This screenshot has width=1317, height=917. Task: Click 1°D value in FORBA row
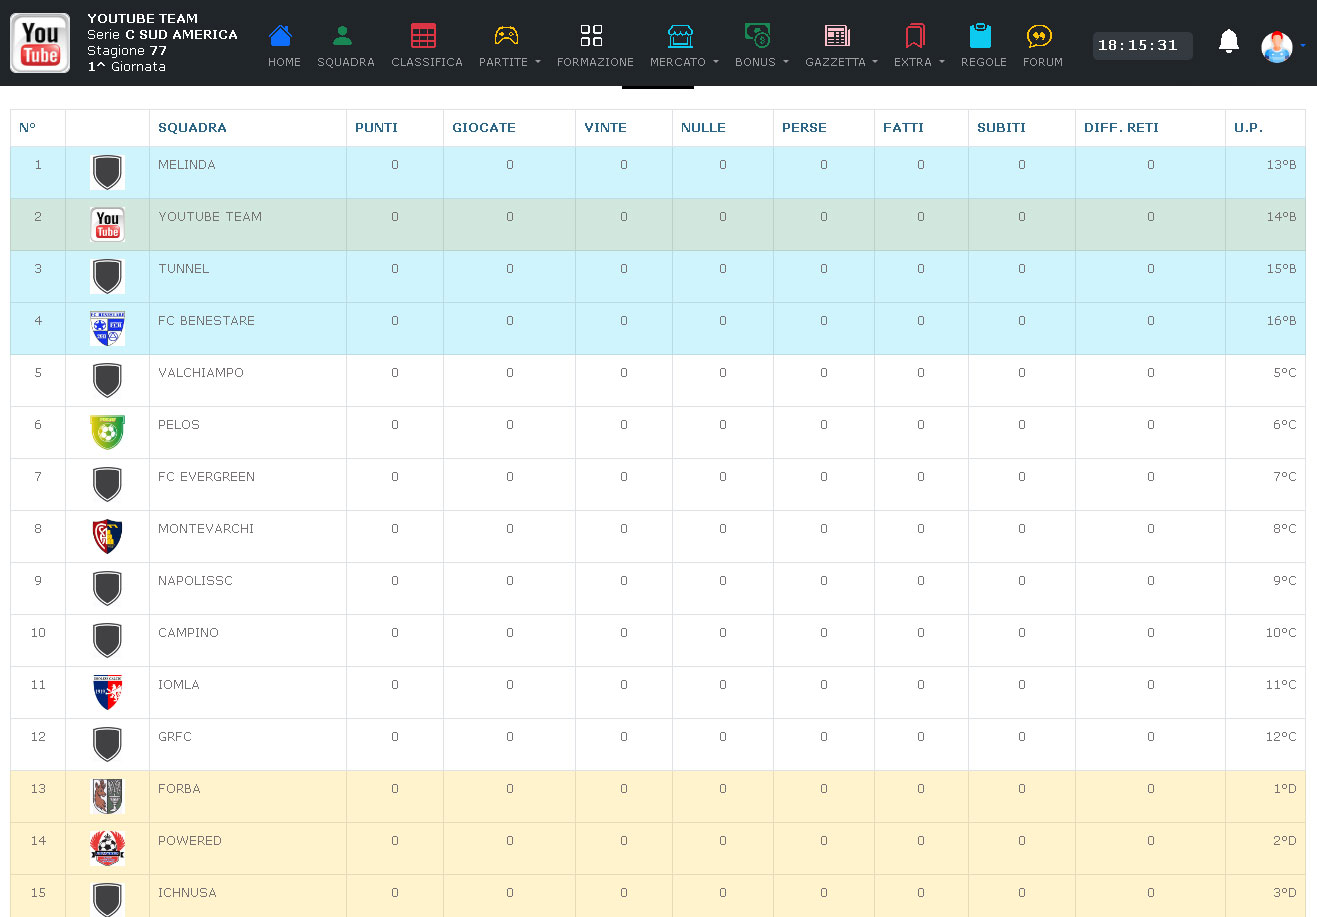1284,789
